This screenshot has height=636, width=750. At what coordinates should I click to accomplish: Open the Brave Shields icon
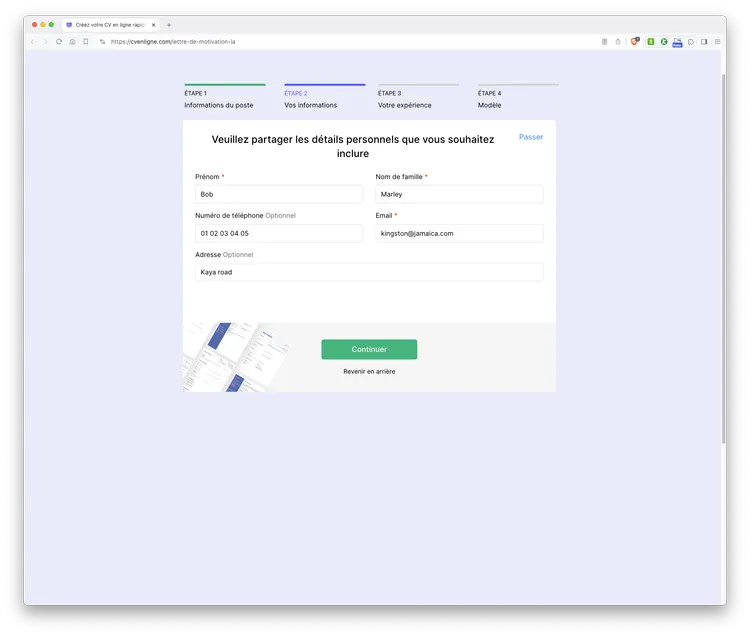635,42
